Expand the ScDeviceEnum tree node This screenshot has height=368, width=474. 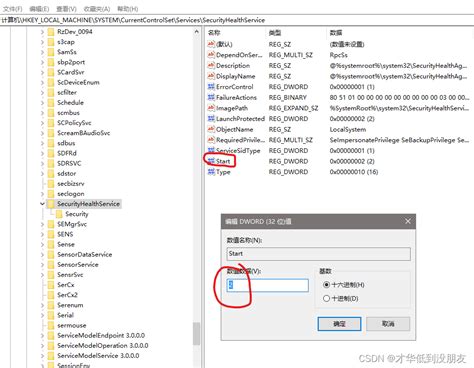42,82
